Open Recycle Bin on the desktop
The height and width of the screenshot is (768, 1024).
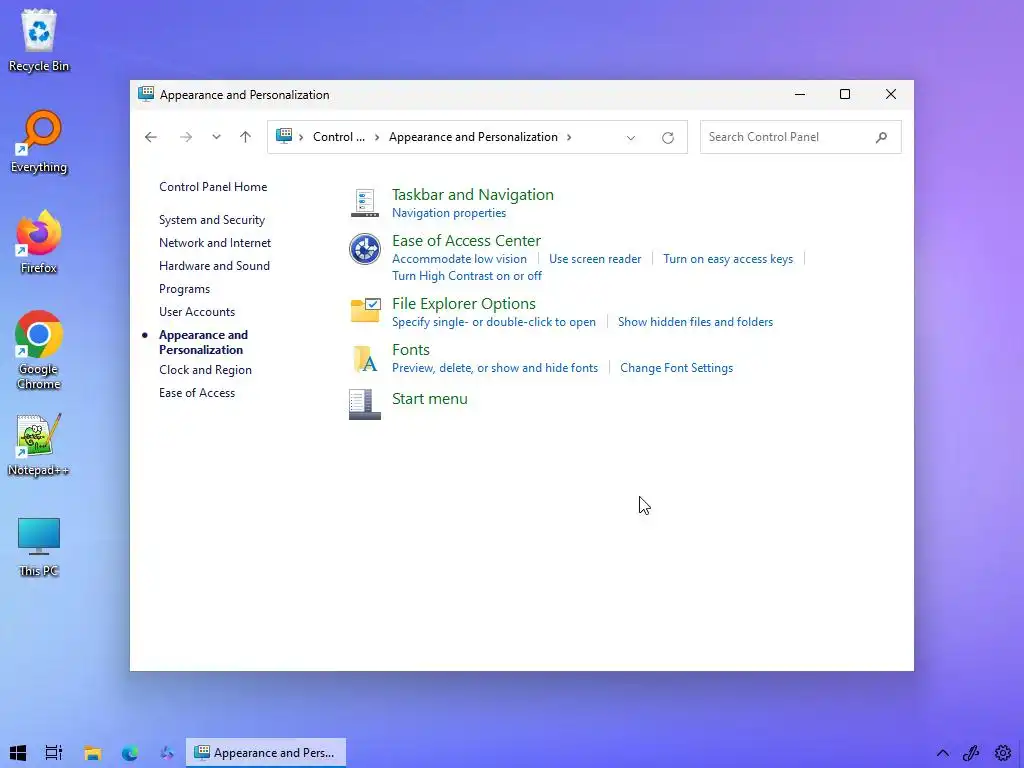click(x=39, y=40)
